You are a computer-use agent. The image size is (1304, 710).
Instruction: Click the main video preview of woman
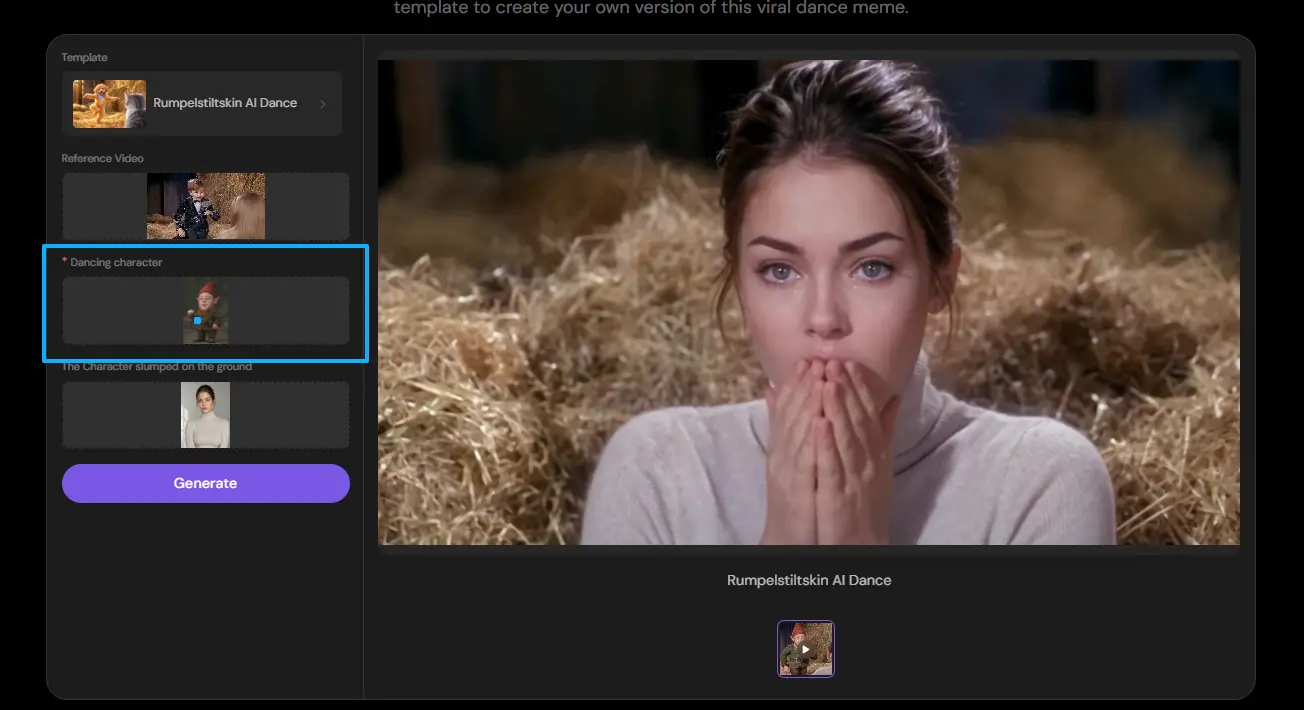pos(809,302)
